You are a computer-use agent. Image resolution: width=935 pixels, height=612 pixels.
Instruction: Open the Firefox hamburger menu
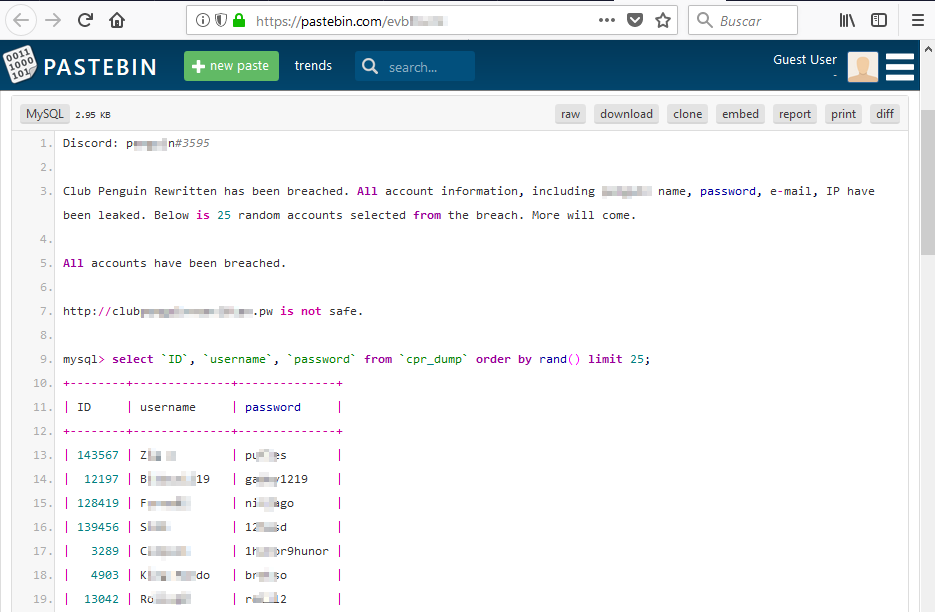coord(917,20)
